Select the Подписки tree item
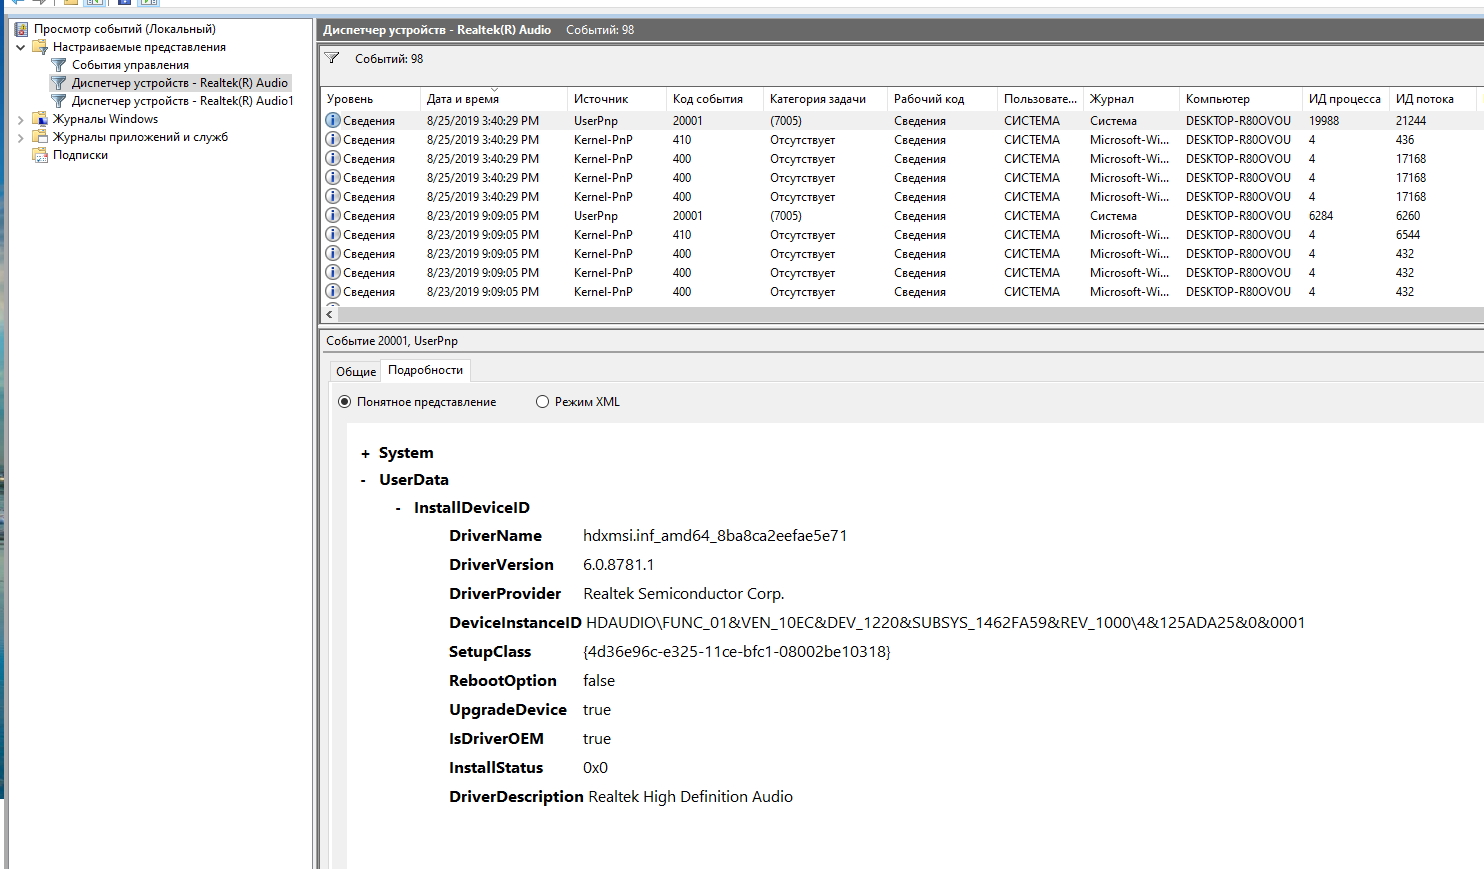Screen dimensions: 1484x869 pyautogui.click(x=80, y=155)
